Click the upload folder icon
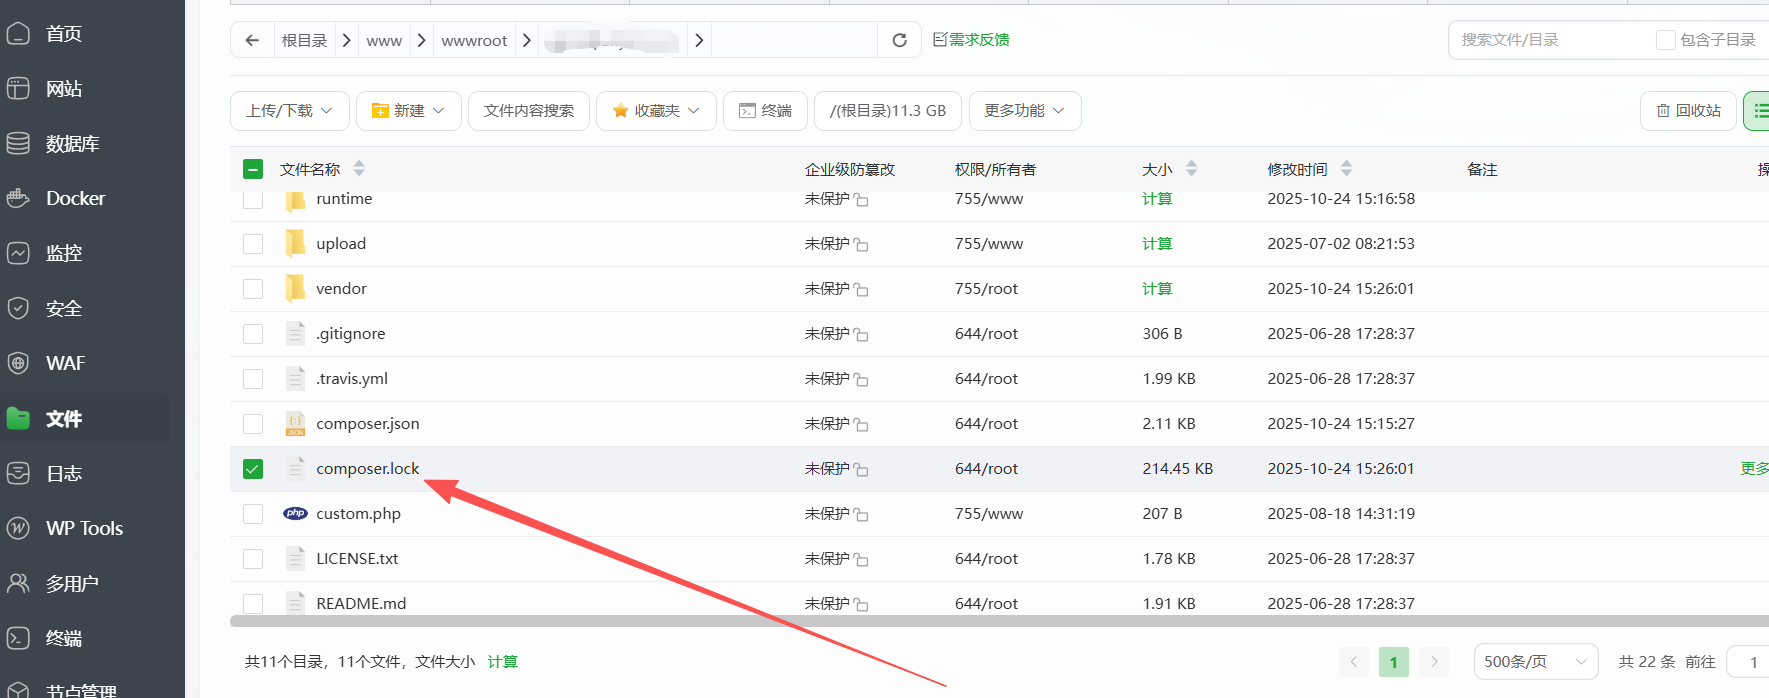 tap(295, 243)
